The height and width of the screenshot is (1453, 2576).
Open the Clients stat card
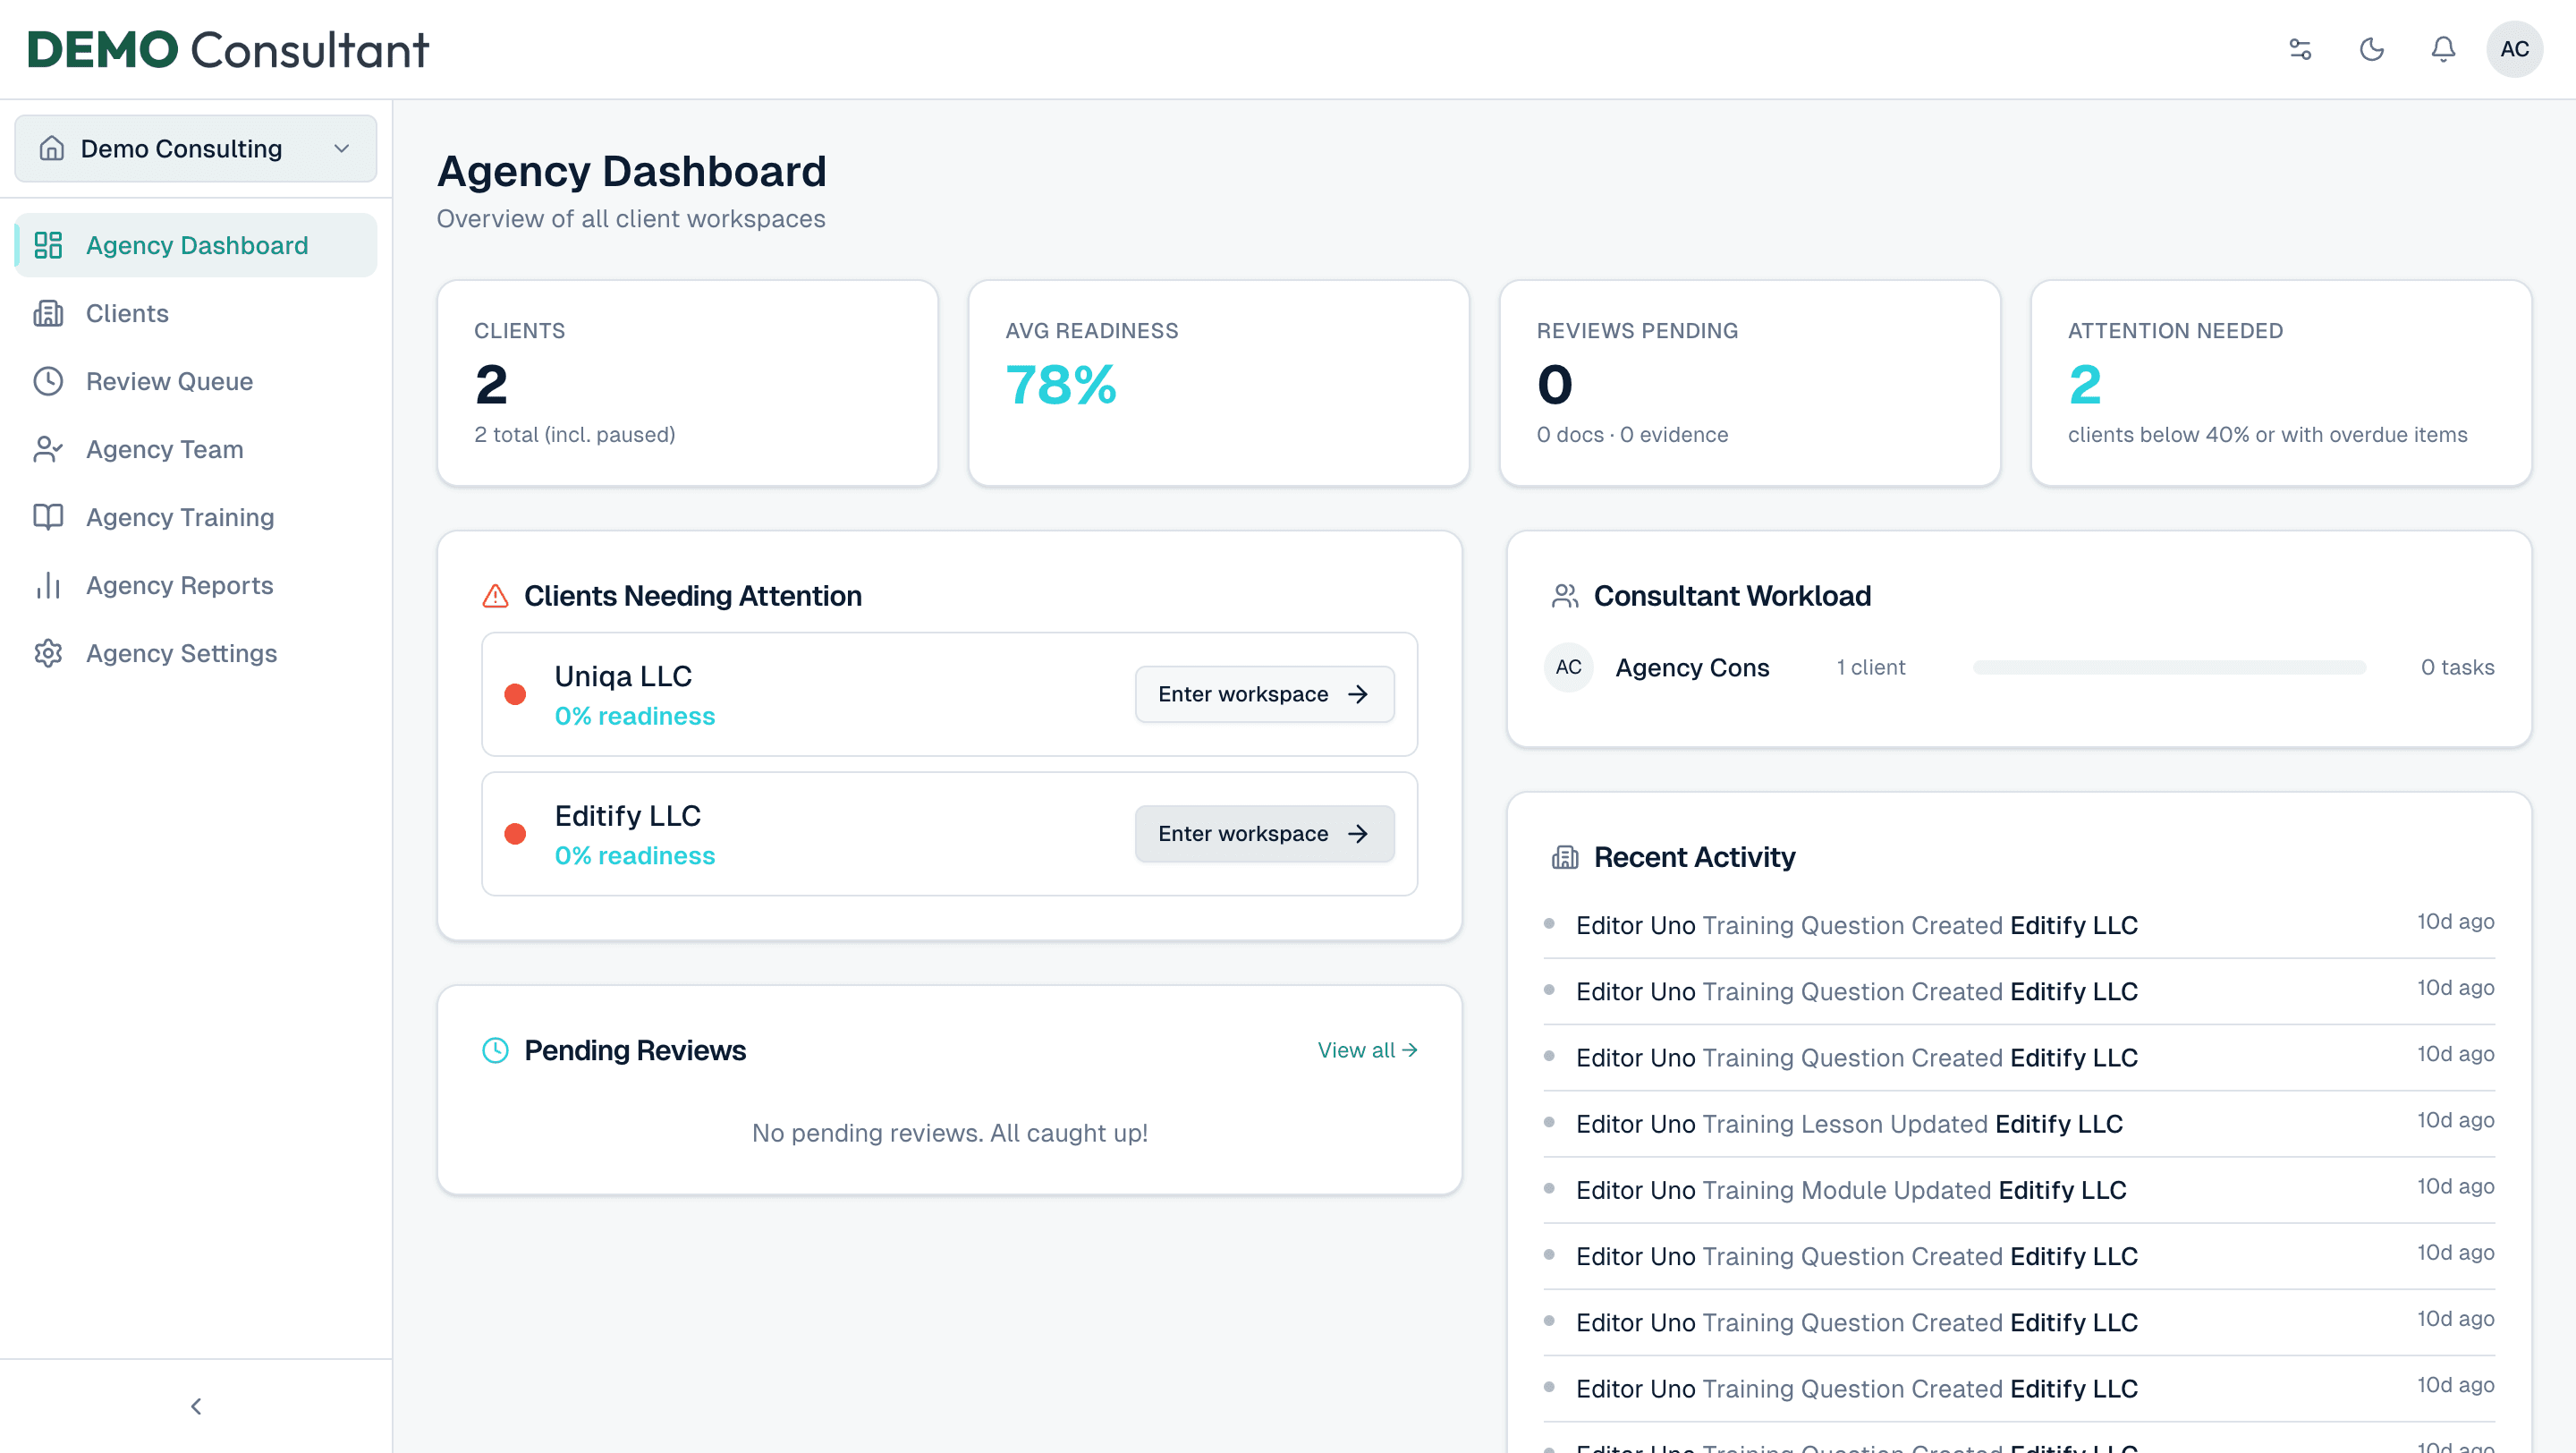coord(687,383)
